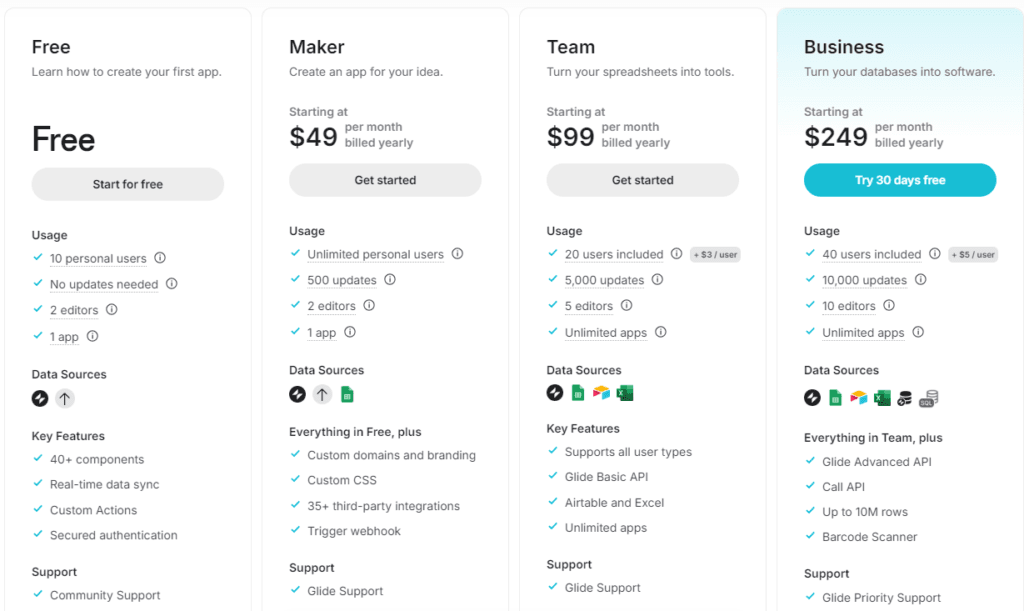
Task: Click the +$3 / user badge
Action: pyautogui.click(x=715, y=255)
